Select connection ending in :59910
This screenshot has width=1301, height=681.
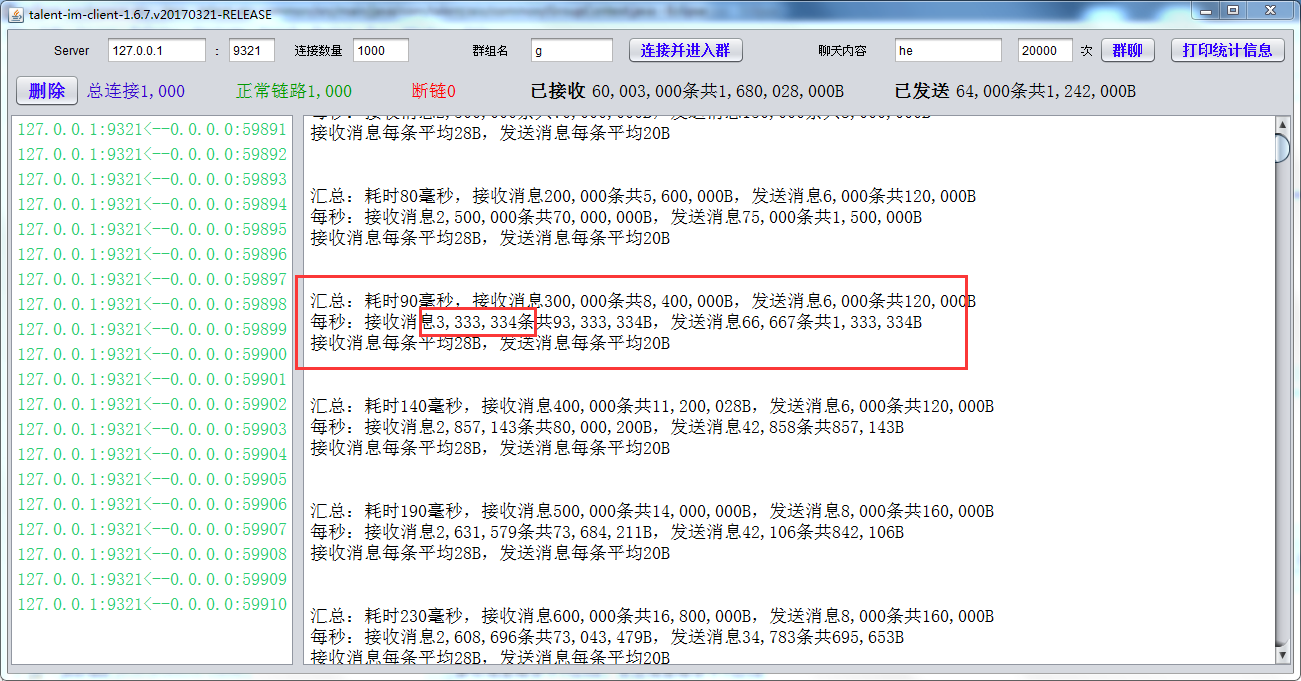tap(152, 604)
